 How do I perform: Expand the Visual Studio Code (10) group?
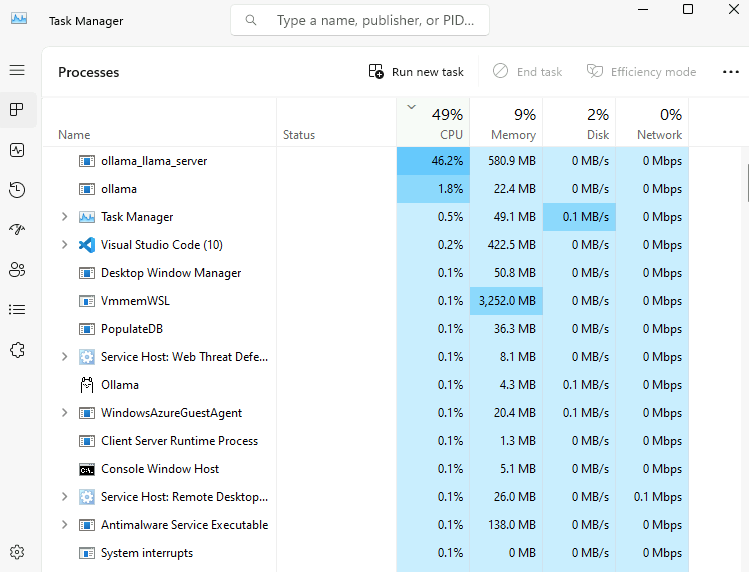click(x=64, y=245)
